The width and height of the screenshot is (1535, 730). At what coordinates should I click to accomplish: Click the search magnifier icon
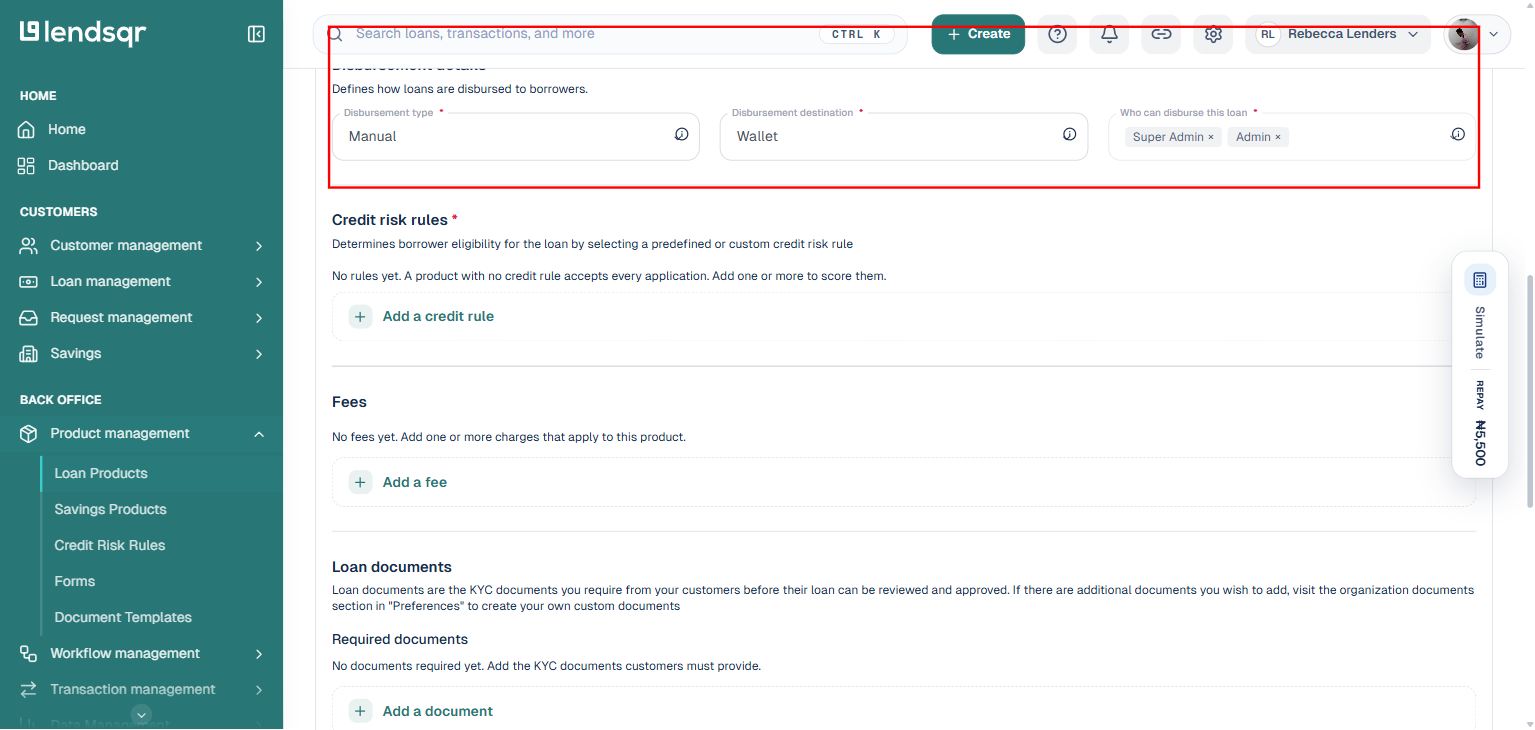click(336, 34)
